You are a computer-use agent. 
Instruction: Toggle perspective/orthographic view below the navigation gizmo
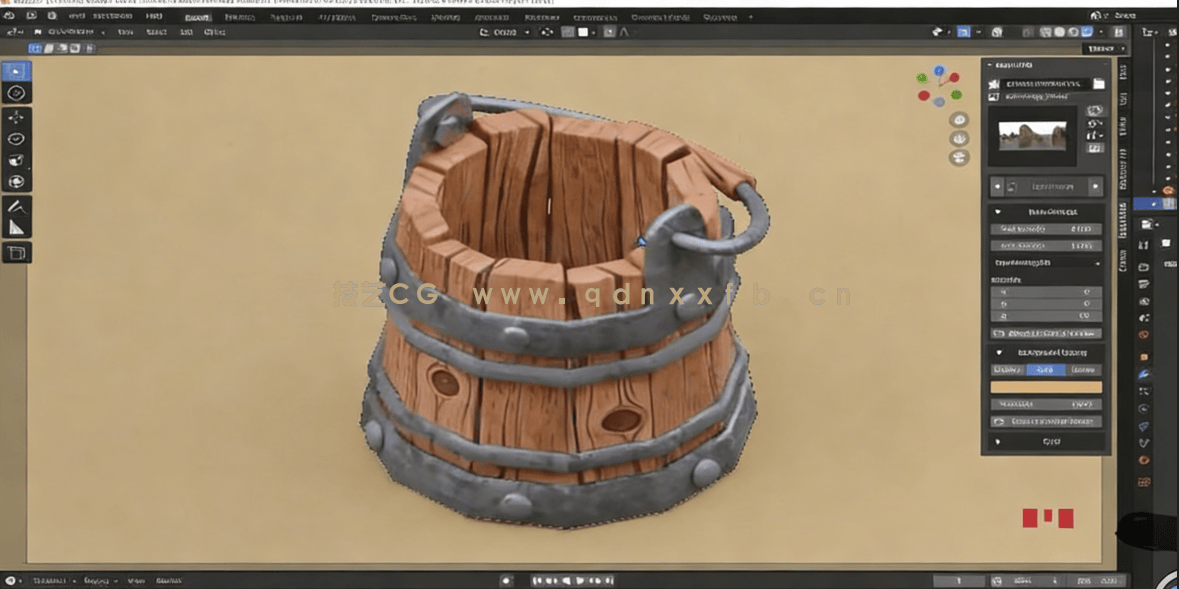pos(958,157)
